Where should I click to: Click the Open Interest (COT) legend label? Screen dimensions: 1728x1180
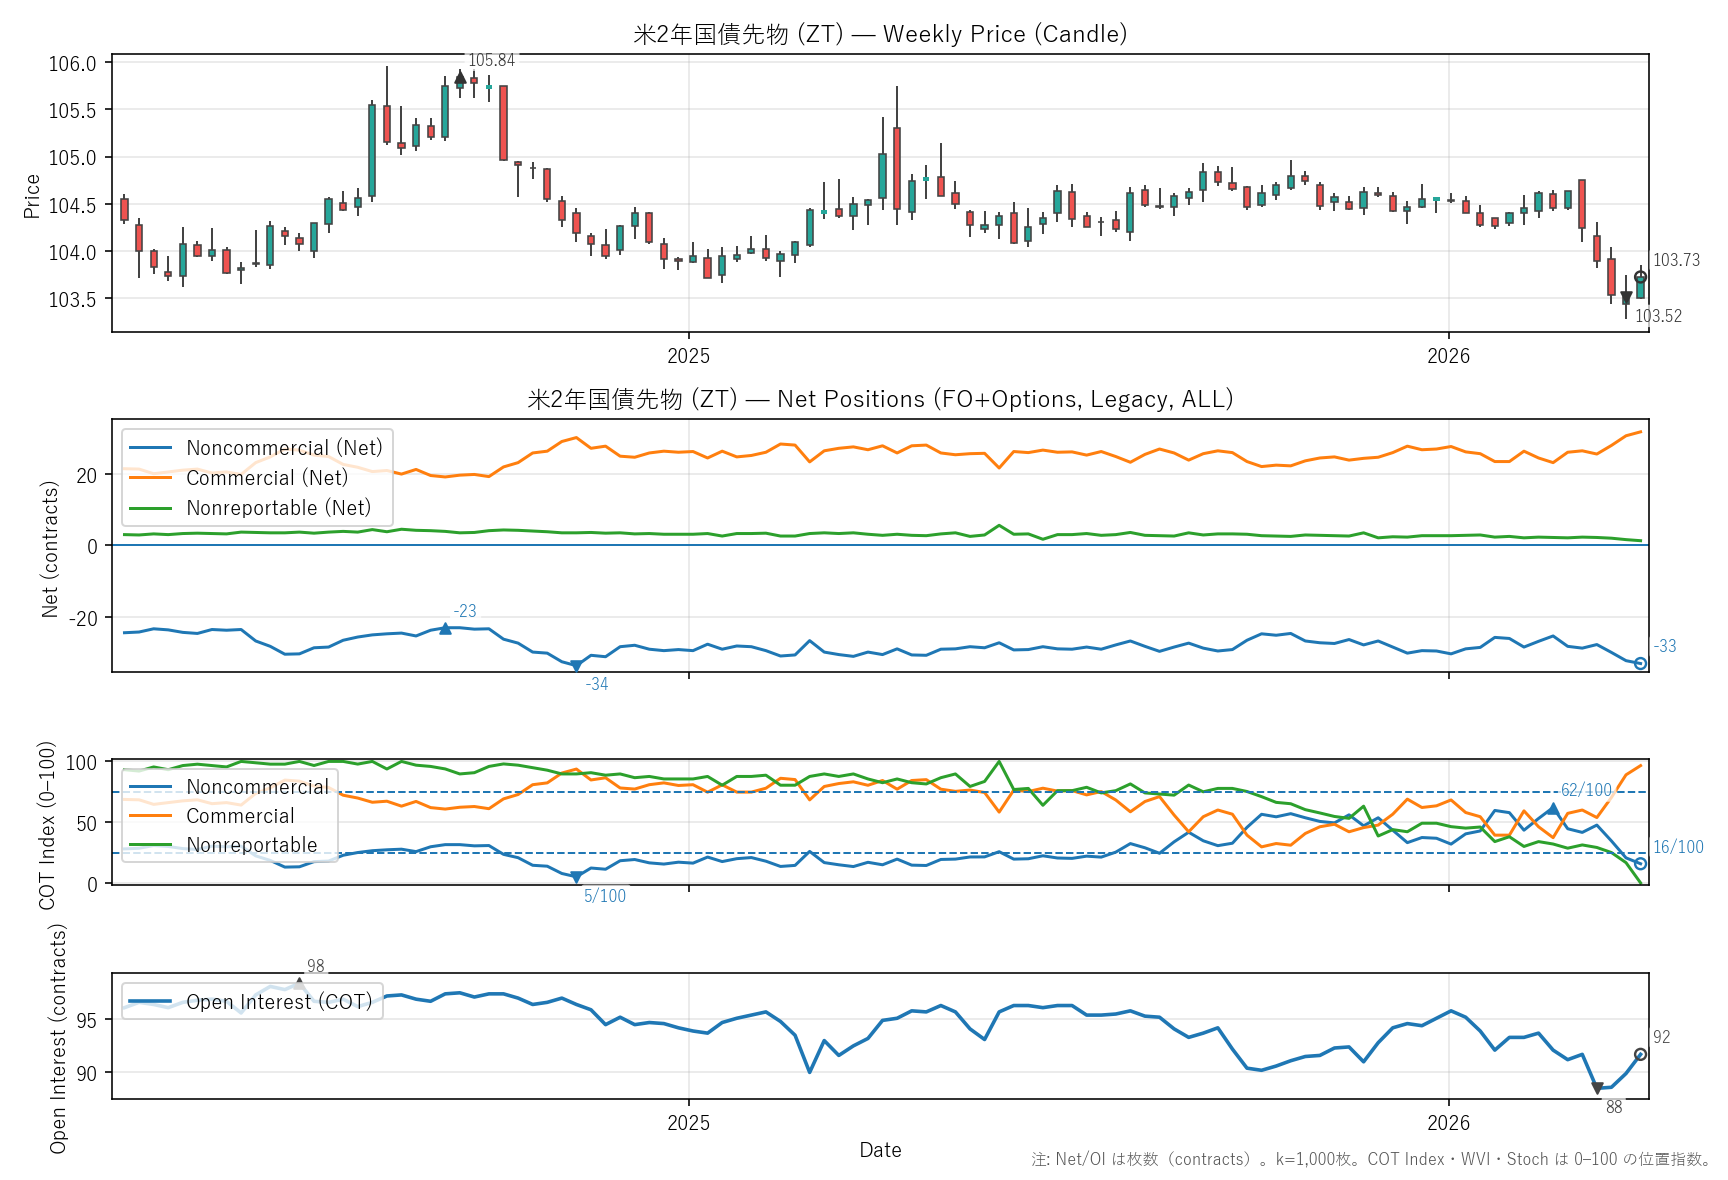[278, 1002]
